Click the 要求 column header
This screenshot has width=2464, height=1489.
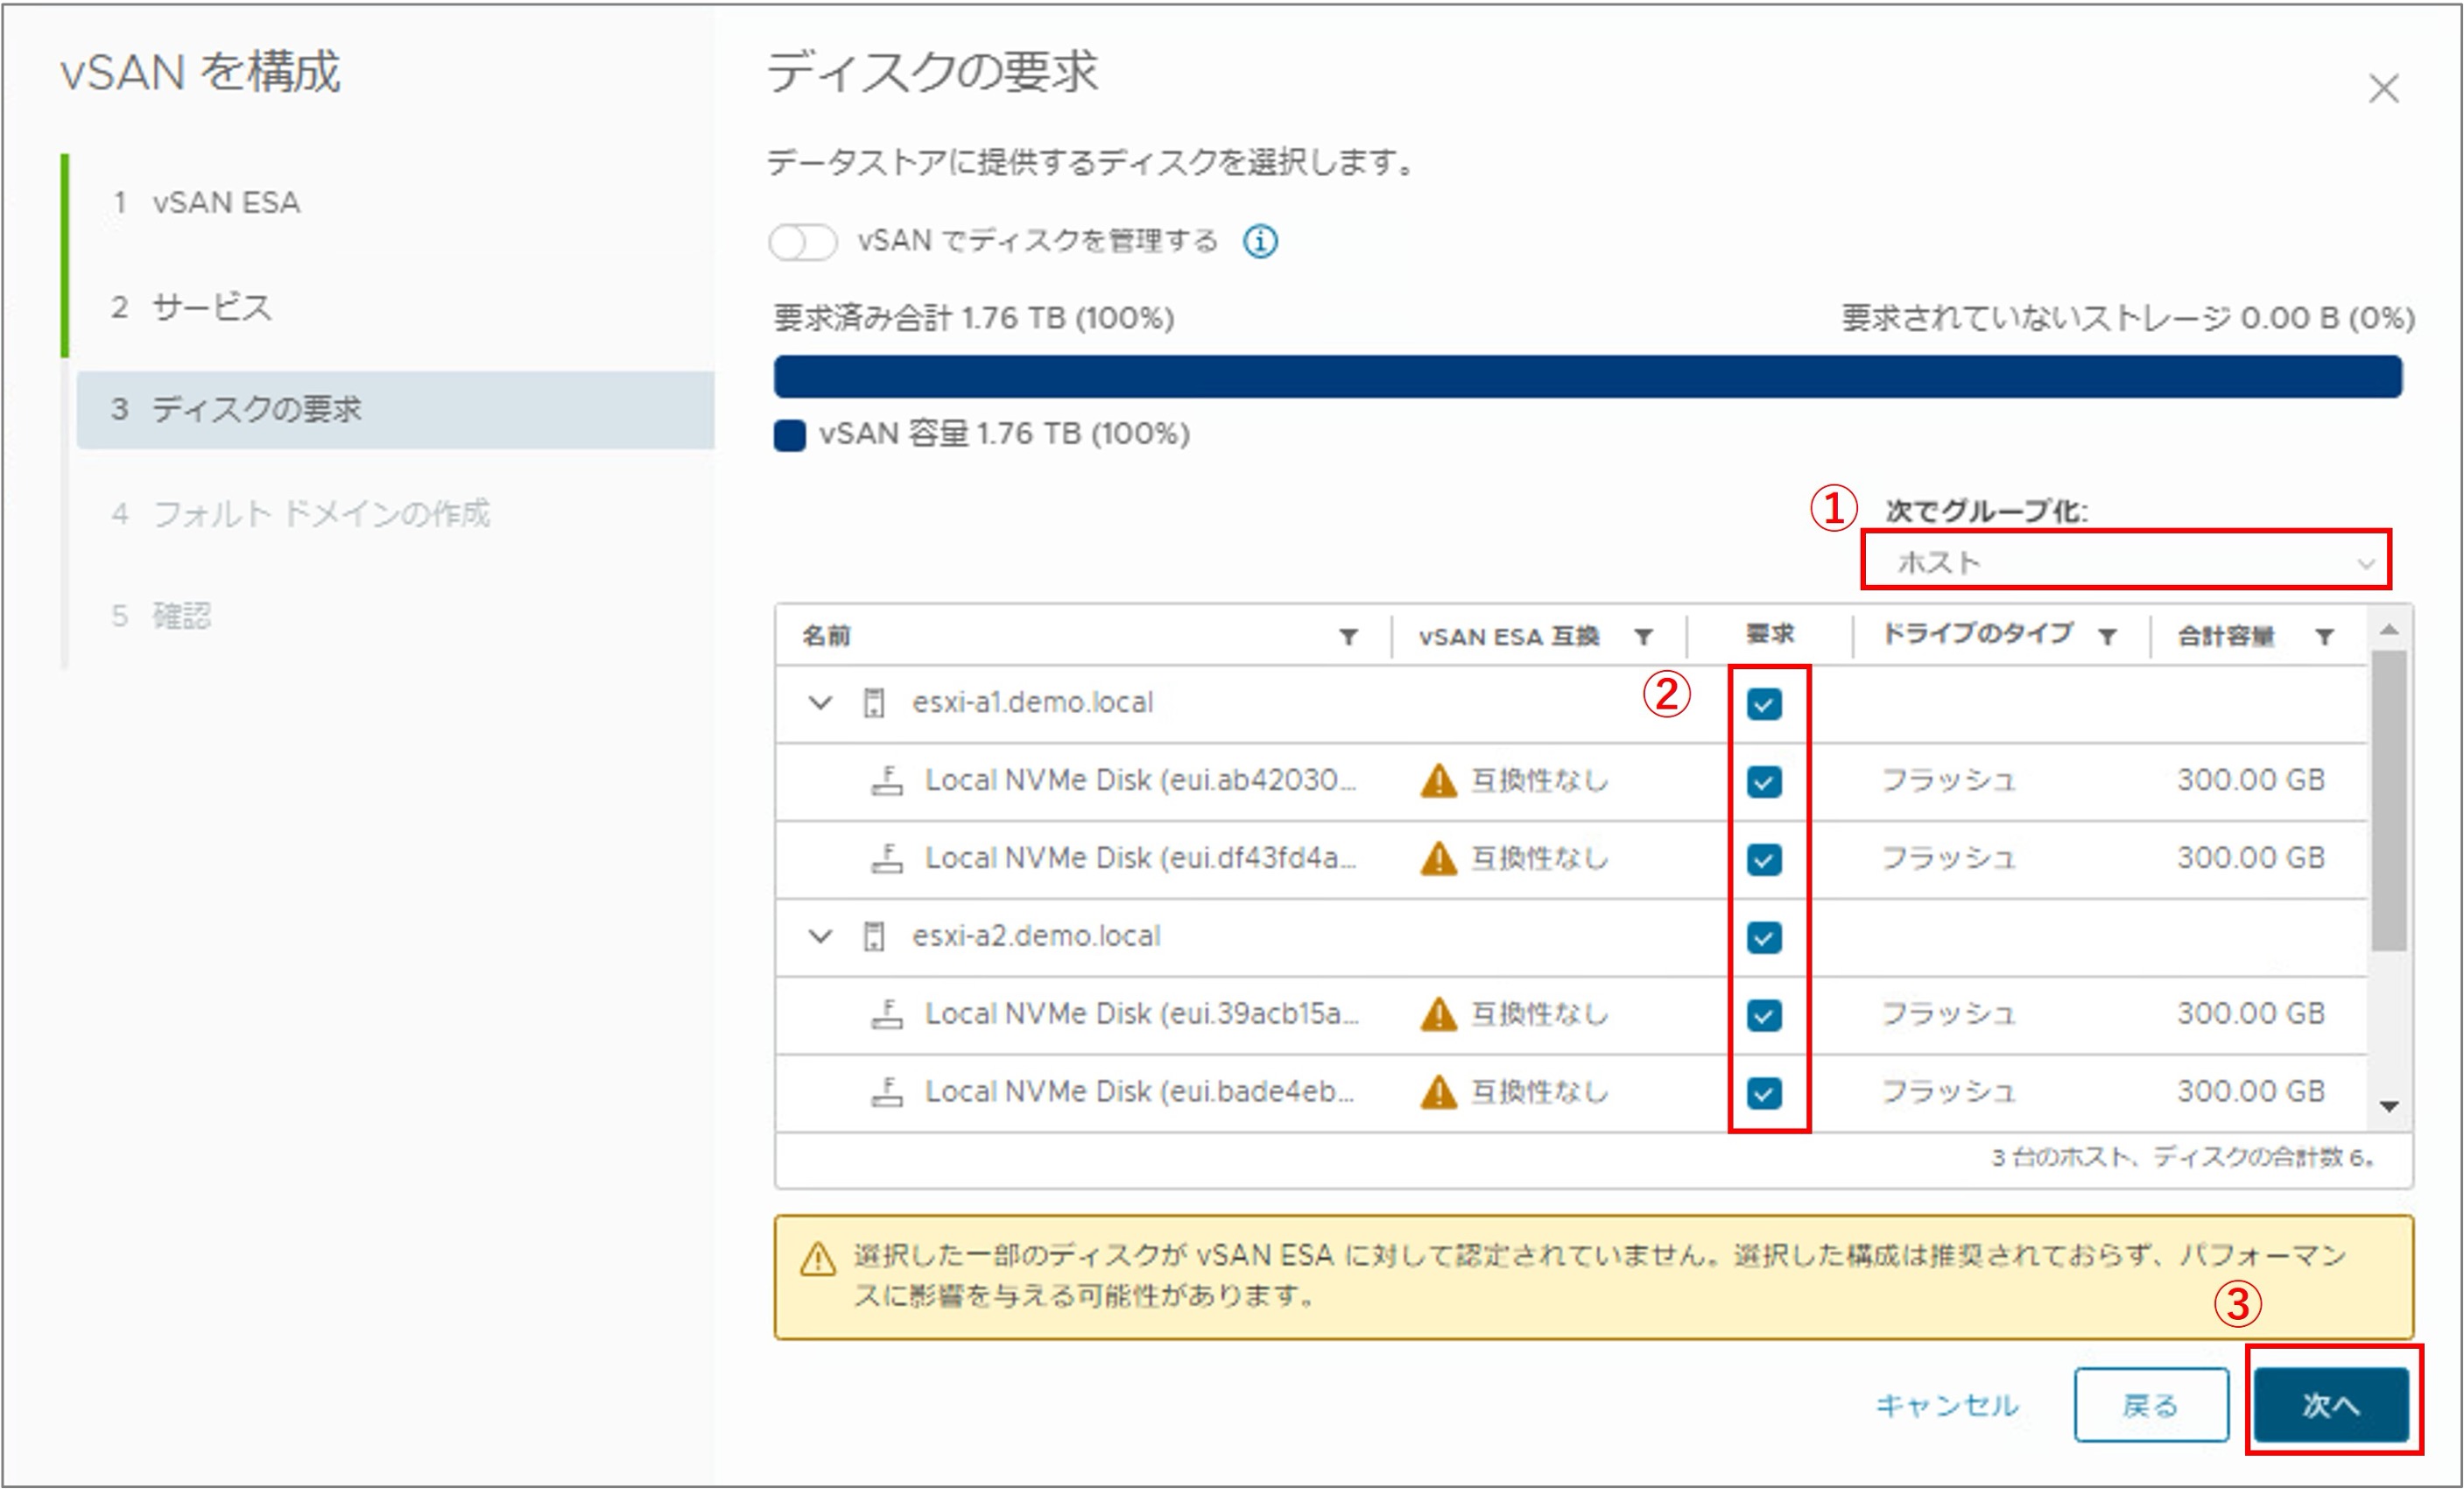[1769, 634]
